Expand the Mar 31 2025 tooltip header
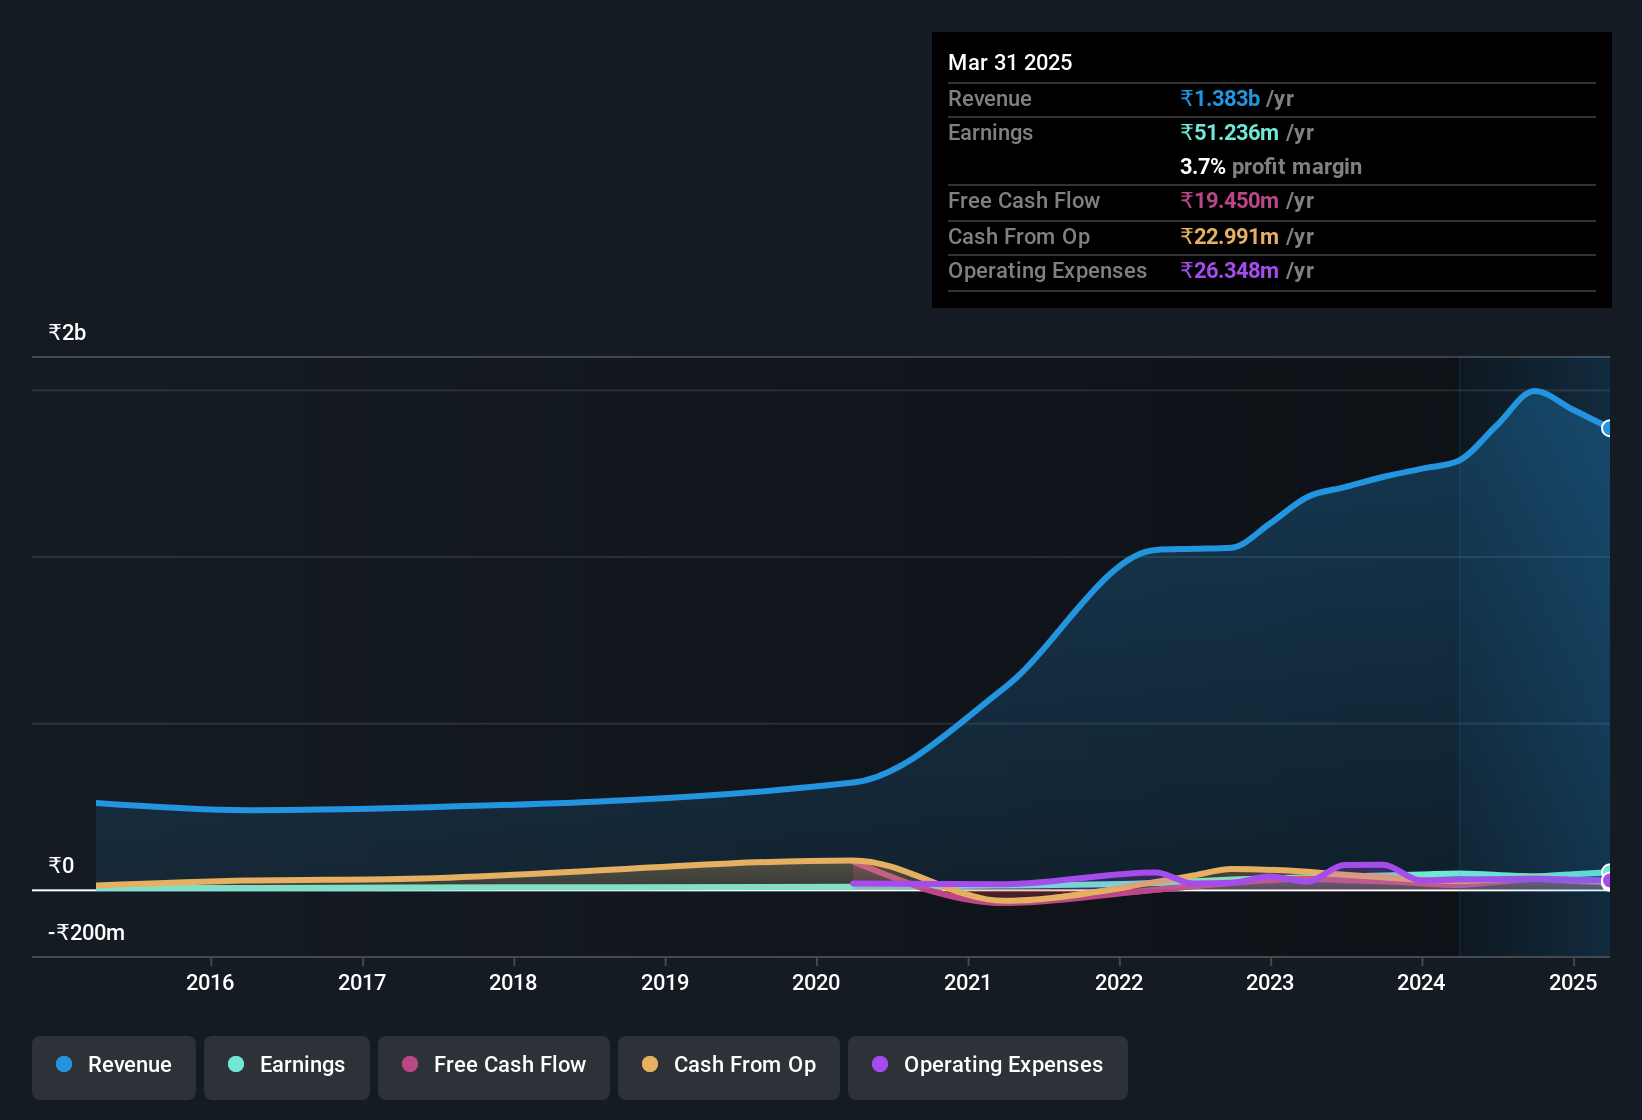This screenshot has height=1120, width=1642. pos(1010,62)
